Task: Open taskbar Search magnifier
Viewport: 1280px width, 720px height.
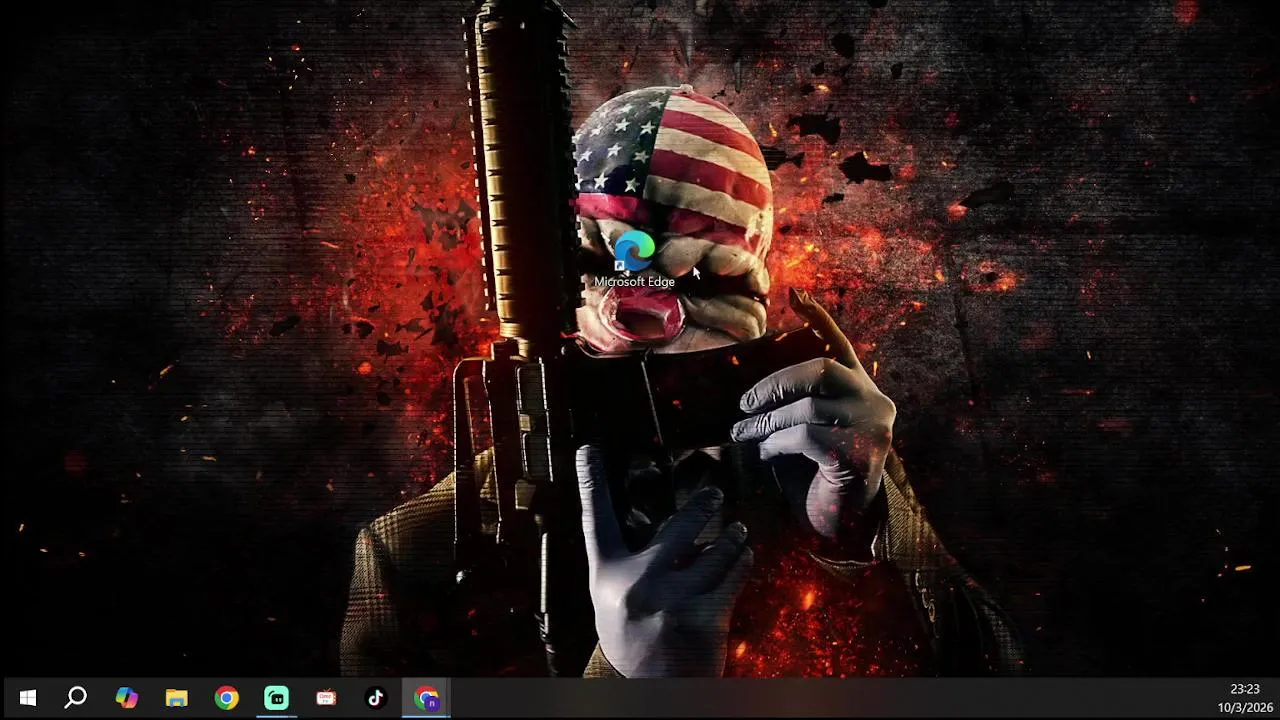Action: point(76,698)
